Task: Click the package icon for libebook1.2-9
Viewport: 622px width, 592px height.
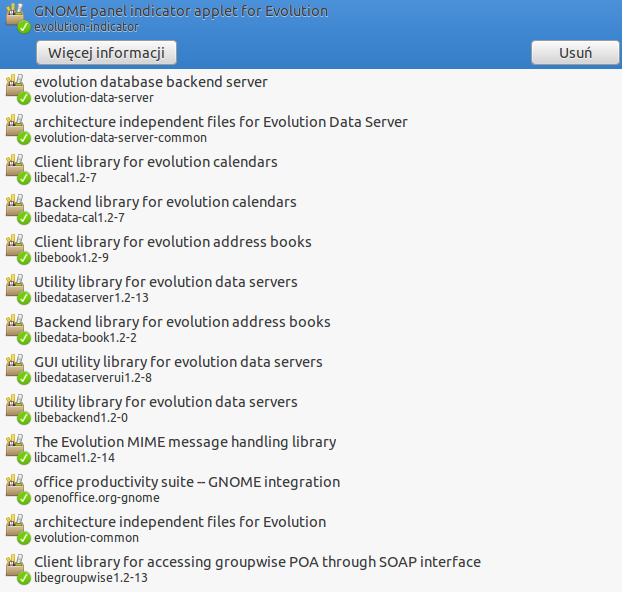Action: point(18,249)
